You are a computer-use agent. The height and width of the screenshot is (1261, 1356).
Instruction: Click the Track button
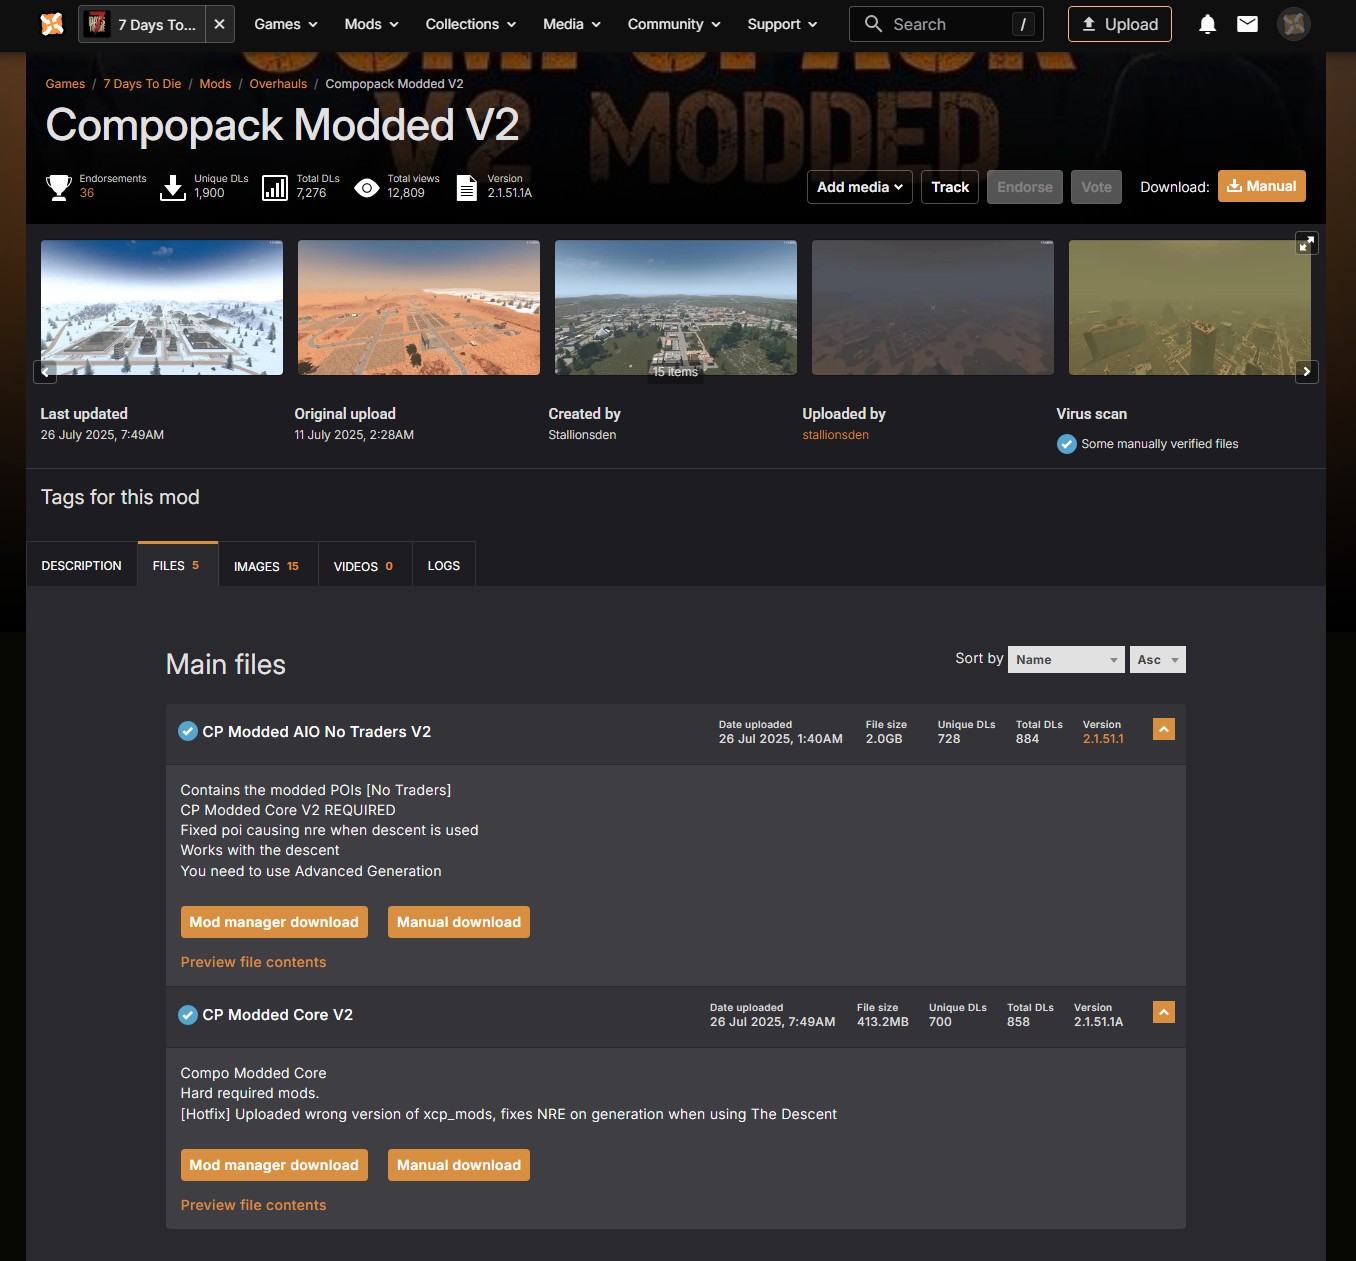coord(950,187)
